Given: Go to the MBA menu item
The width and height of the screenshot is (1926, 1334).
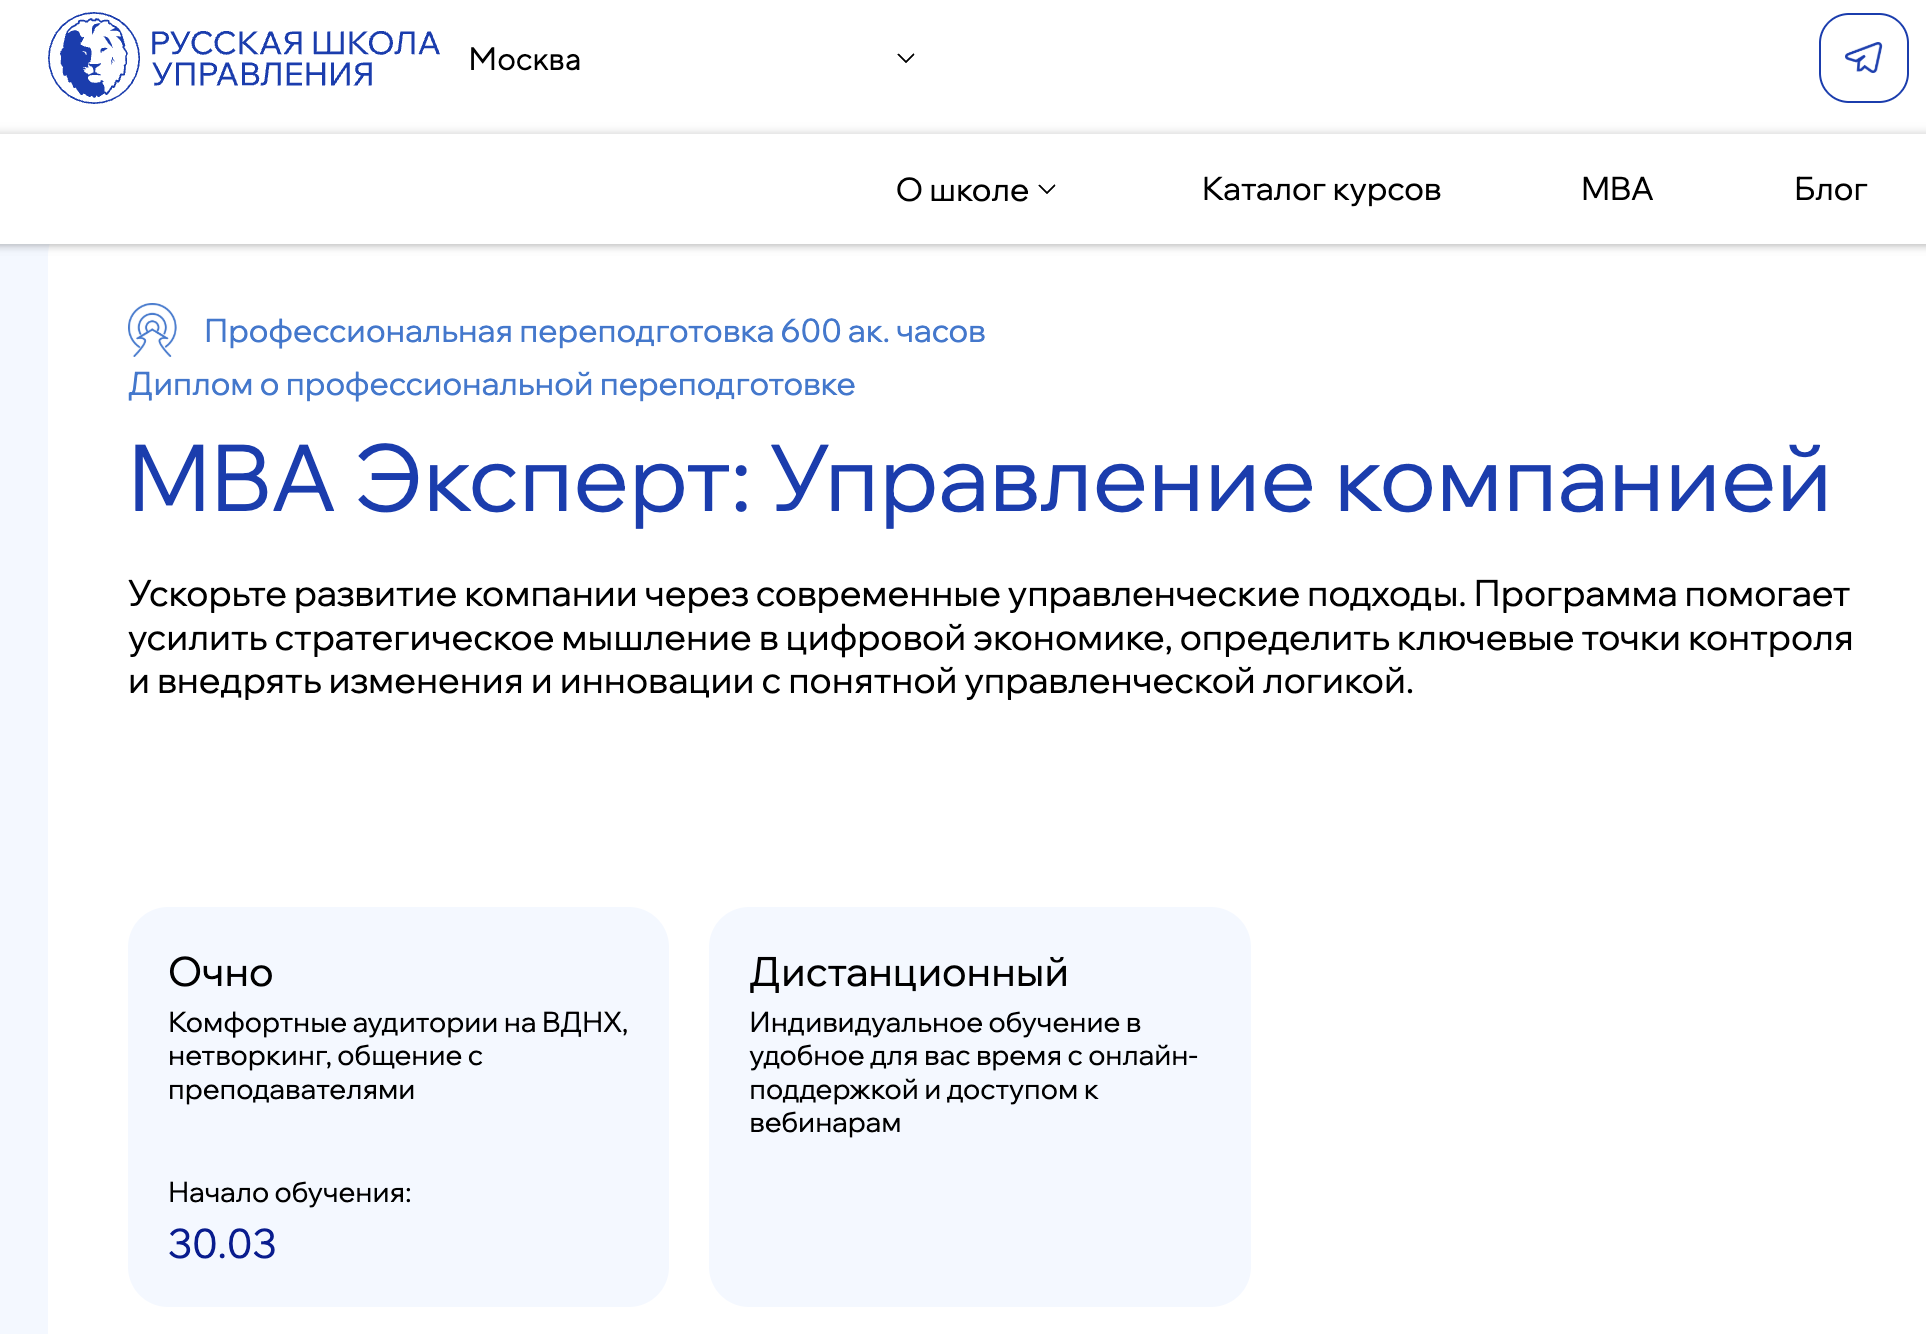Looking at the screenshot, I should tap(1616, 189).
